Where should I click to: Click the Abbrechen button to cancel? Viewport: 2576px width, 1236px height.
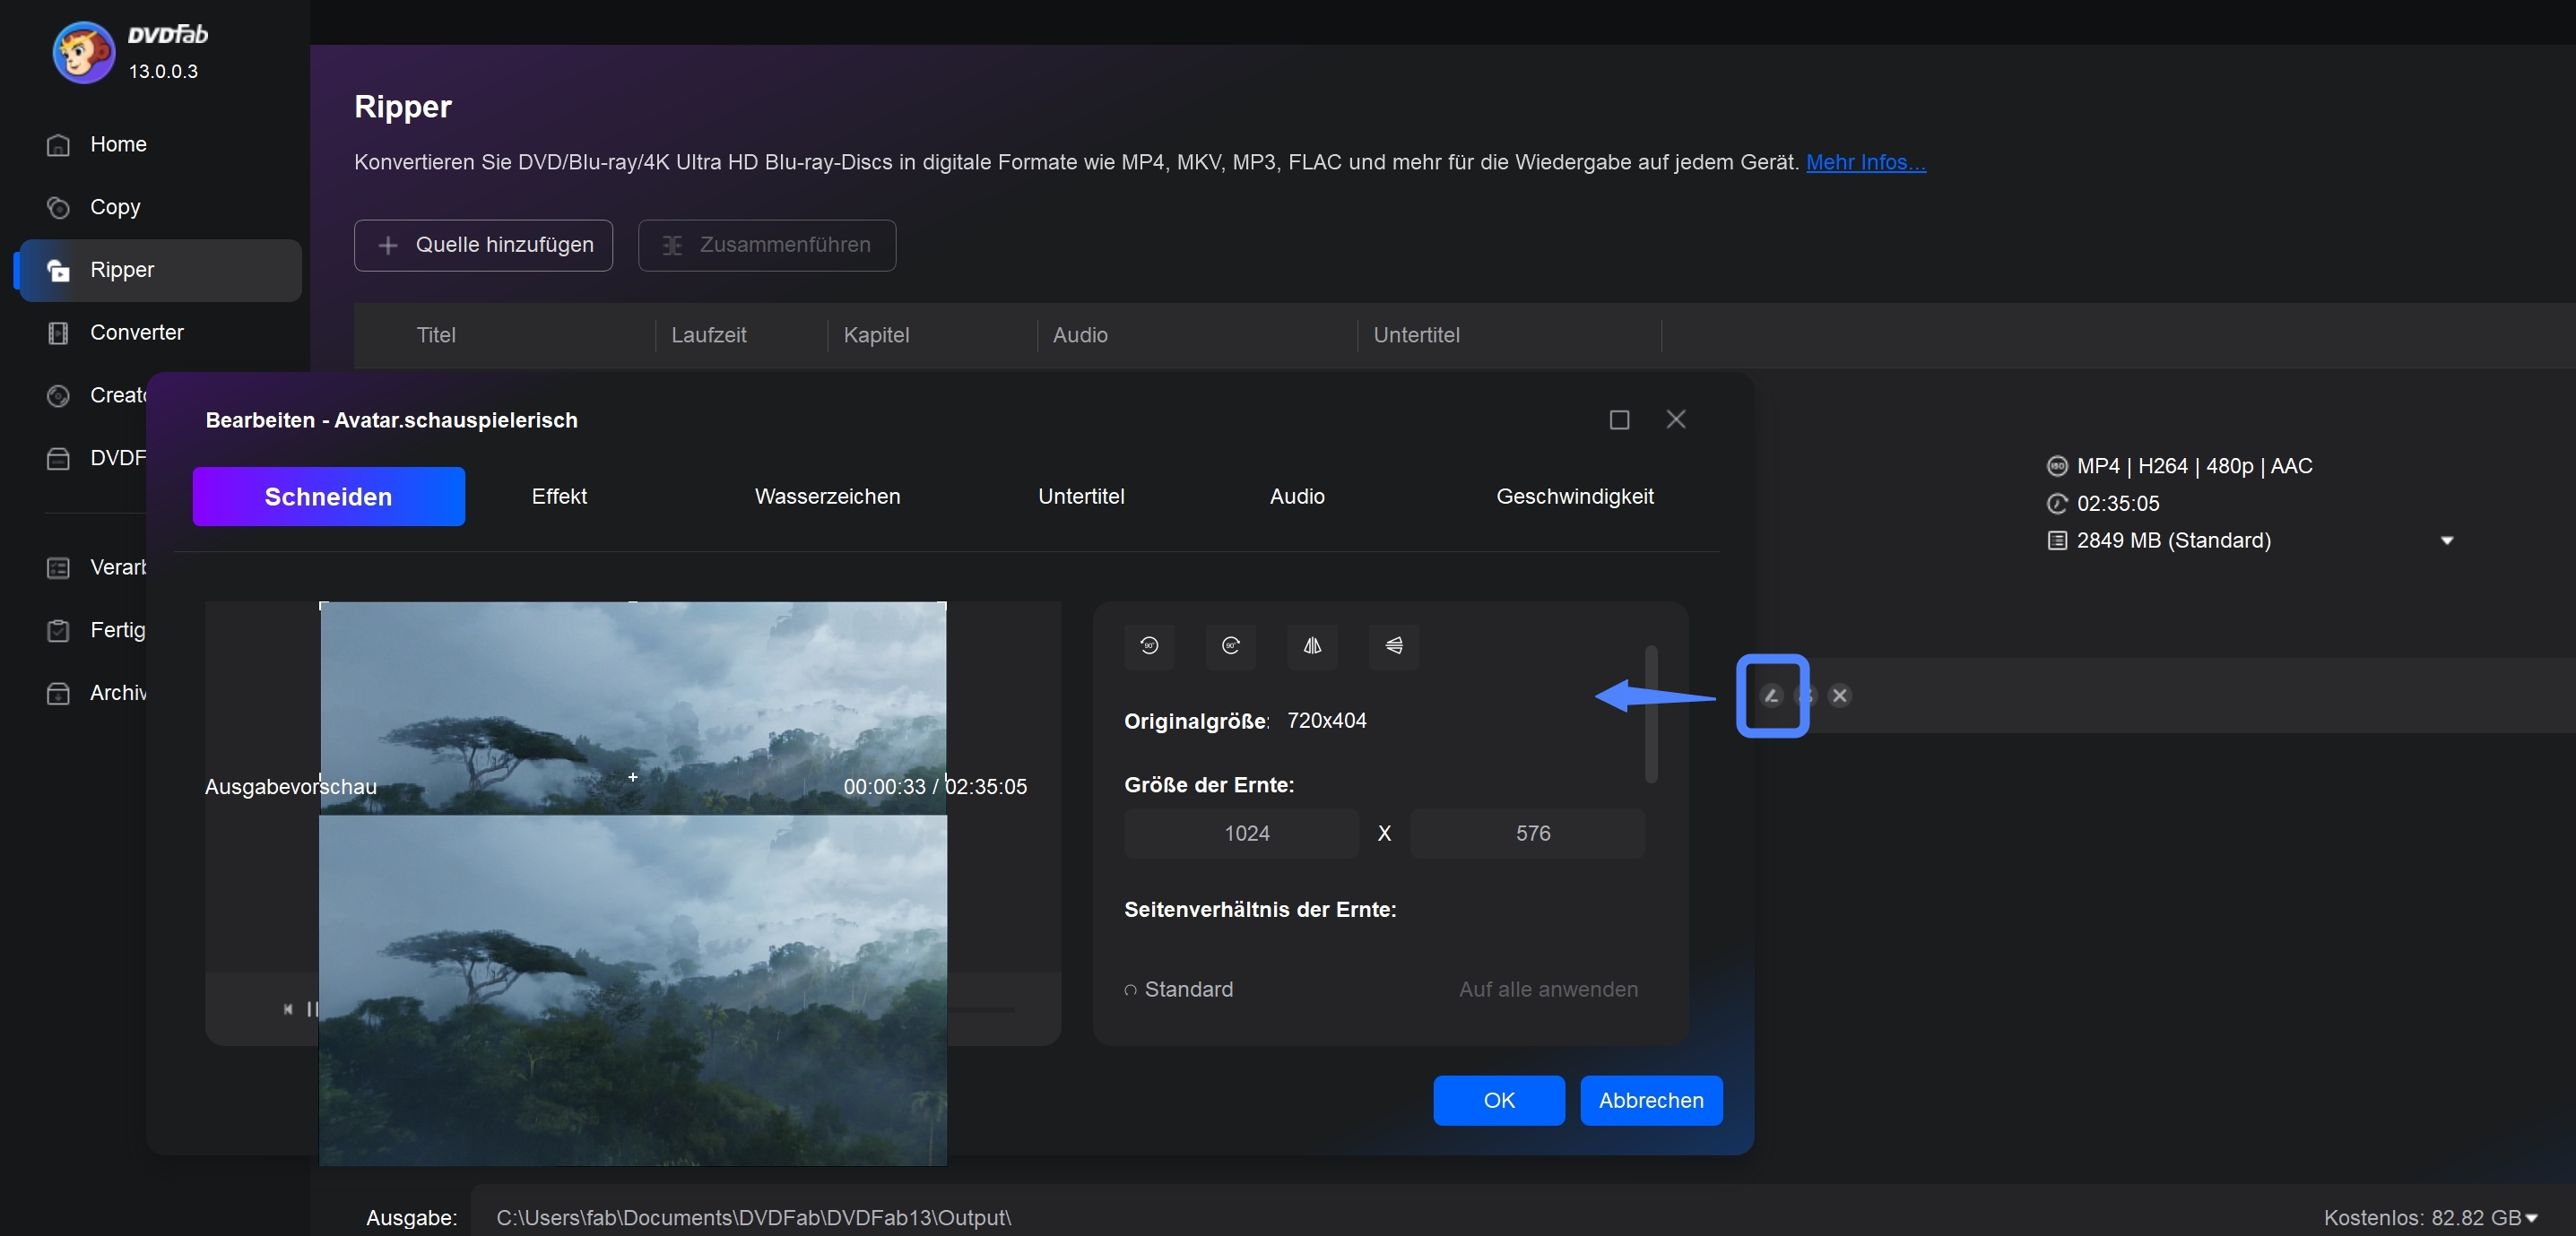pos(1650,1100)
